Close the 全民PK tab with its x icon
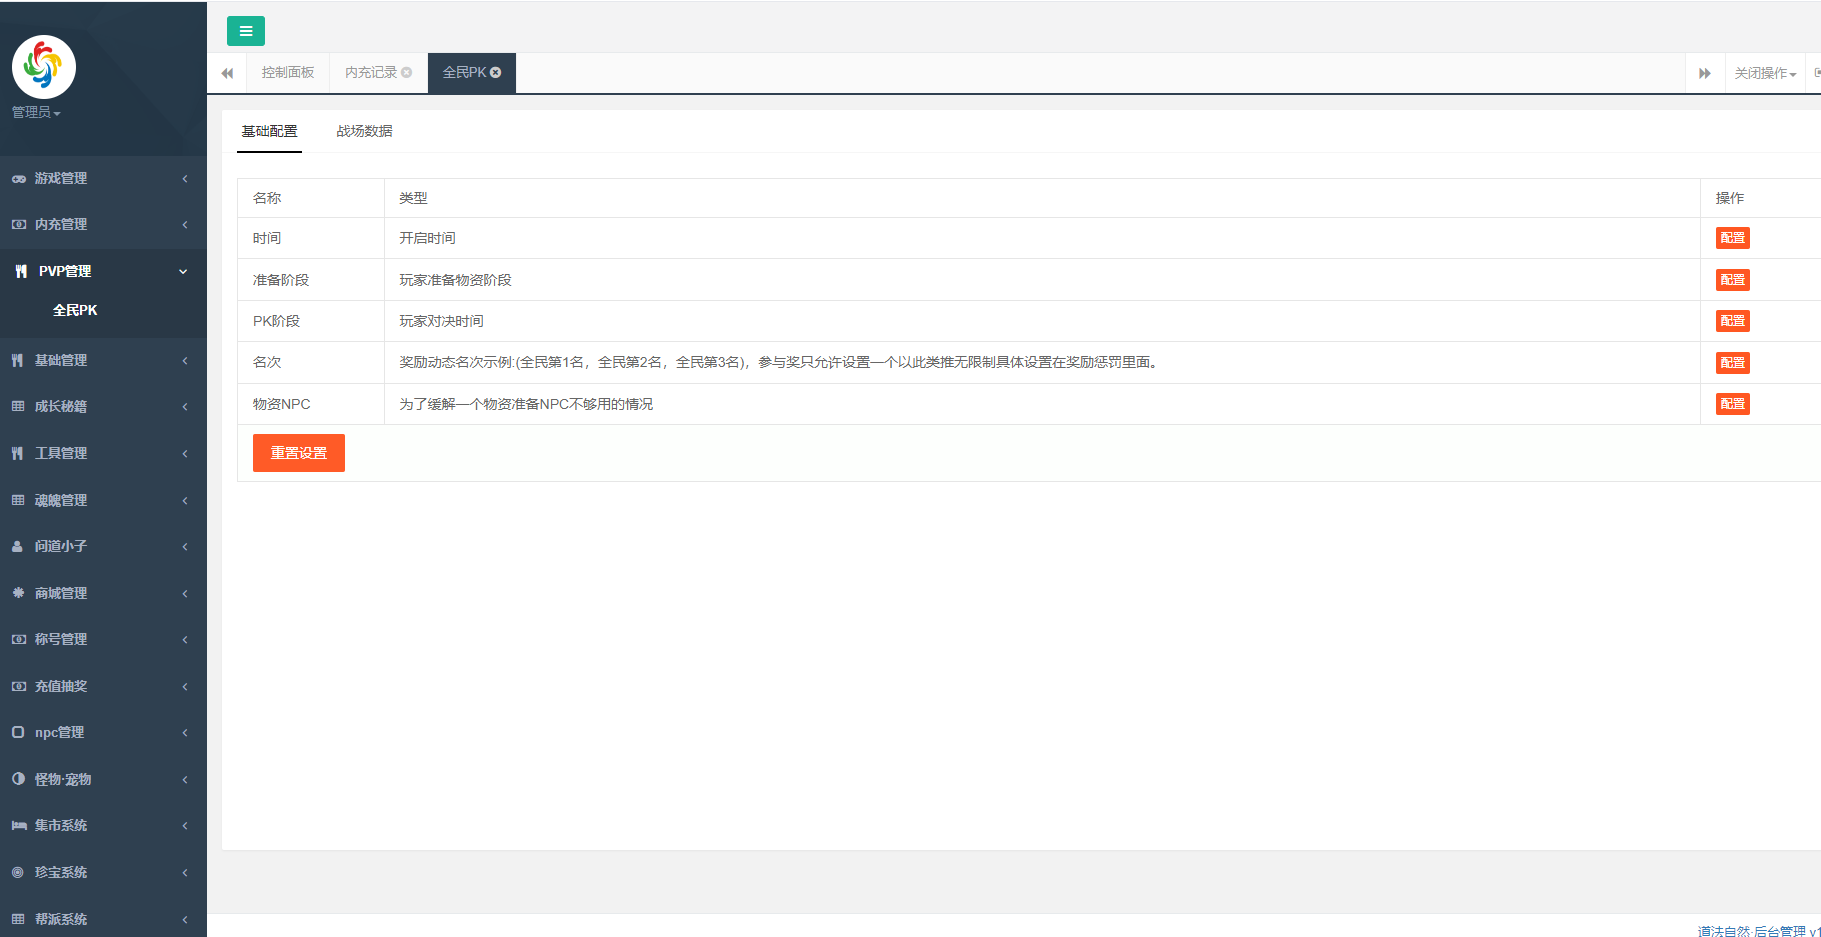 click(x=496, y=73)
